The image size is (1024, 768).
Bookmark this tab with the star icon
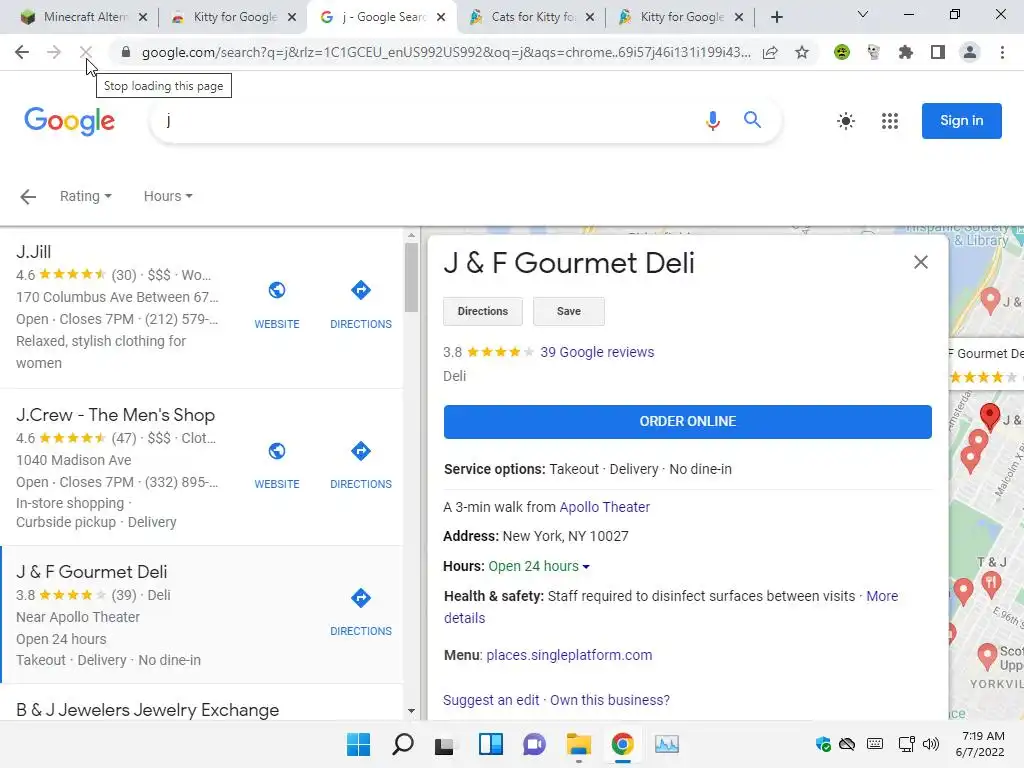click(802, 52)
